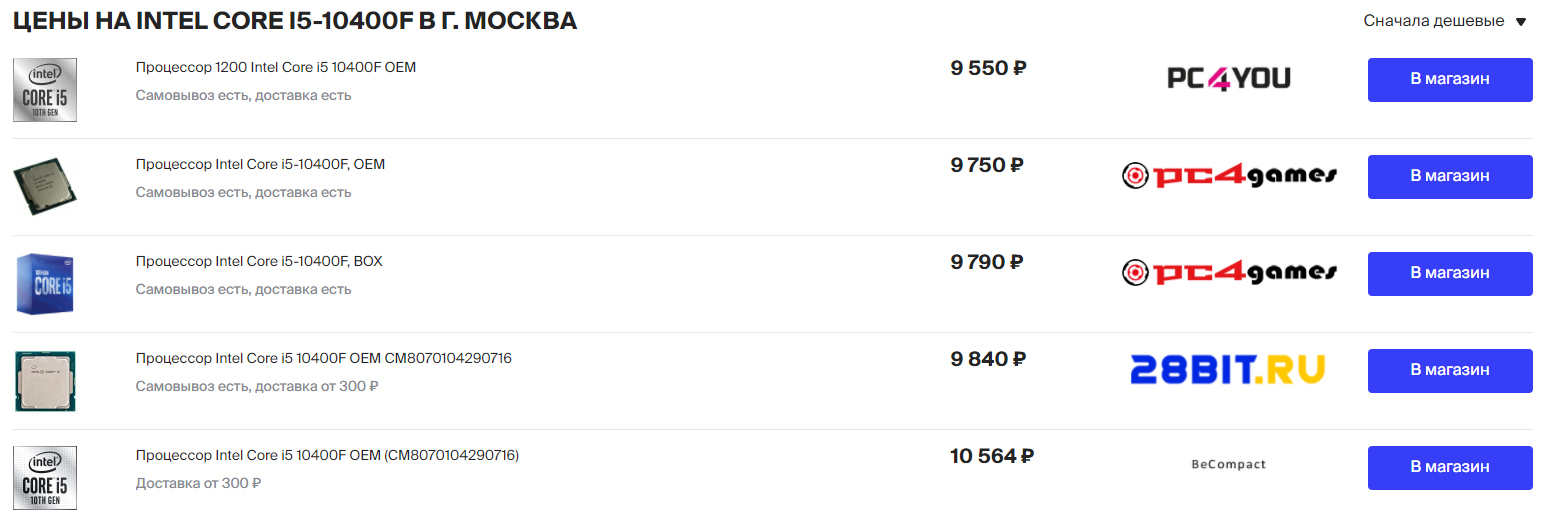Click 'В магазин' for the 9 750 ₽ offer

tap(1450, 177)
